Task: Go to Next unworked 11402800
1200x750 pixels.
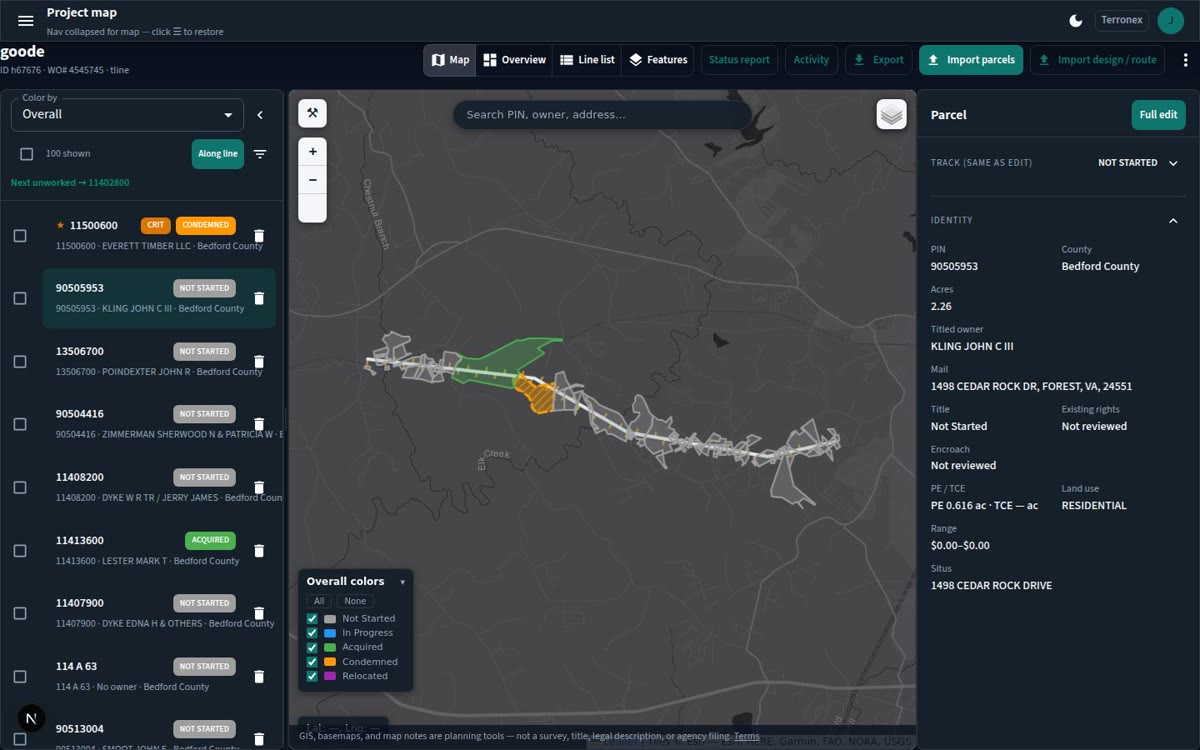Action: pyautogui.click(x=70, y=183)
